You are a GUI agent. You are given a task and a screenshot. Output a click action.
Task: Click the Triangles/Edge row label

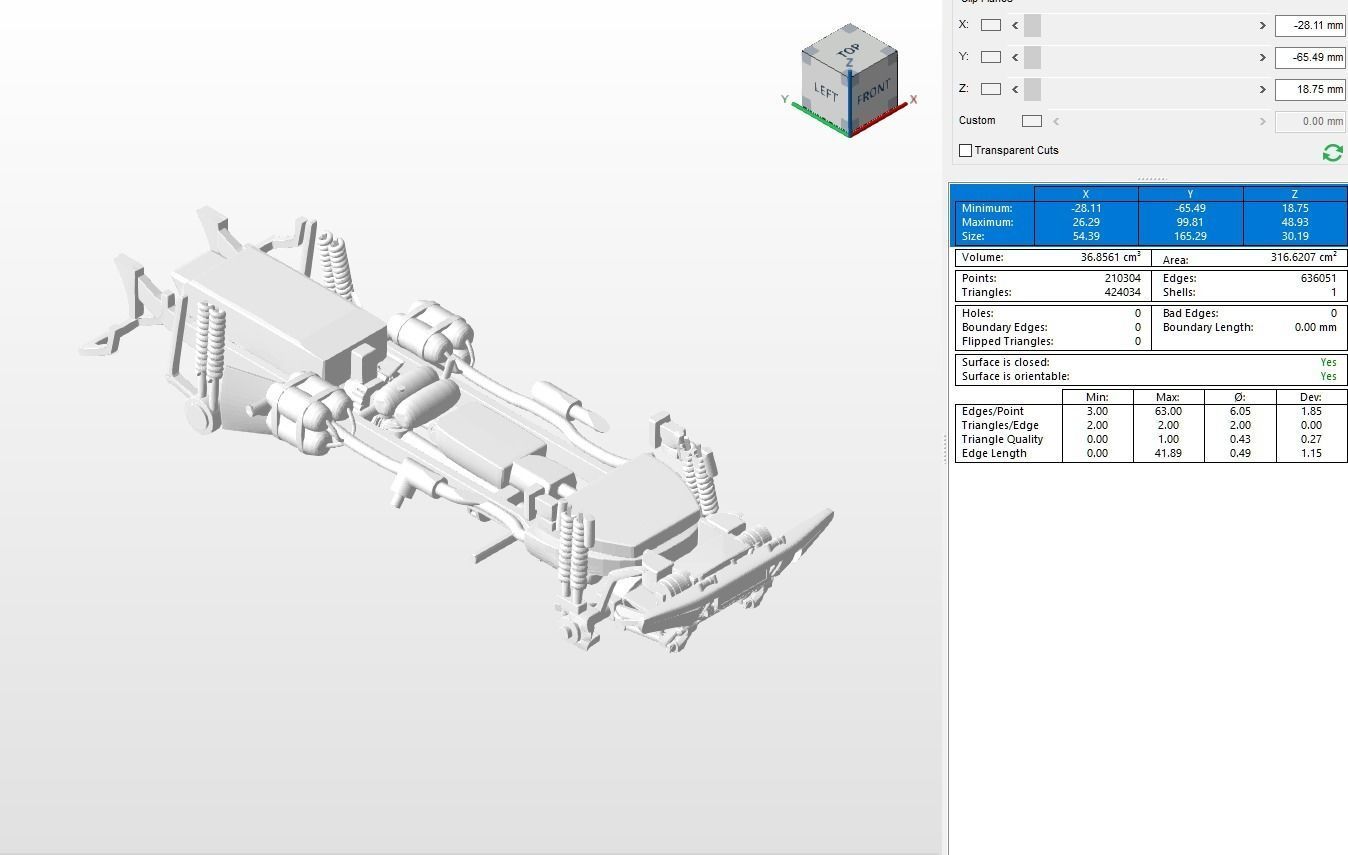click(1000, 425)
